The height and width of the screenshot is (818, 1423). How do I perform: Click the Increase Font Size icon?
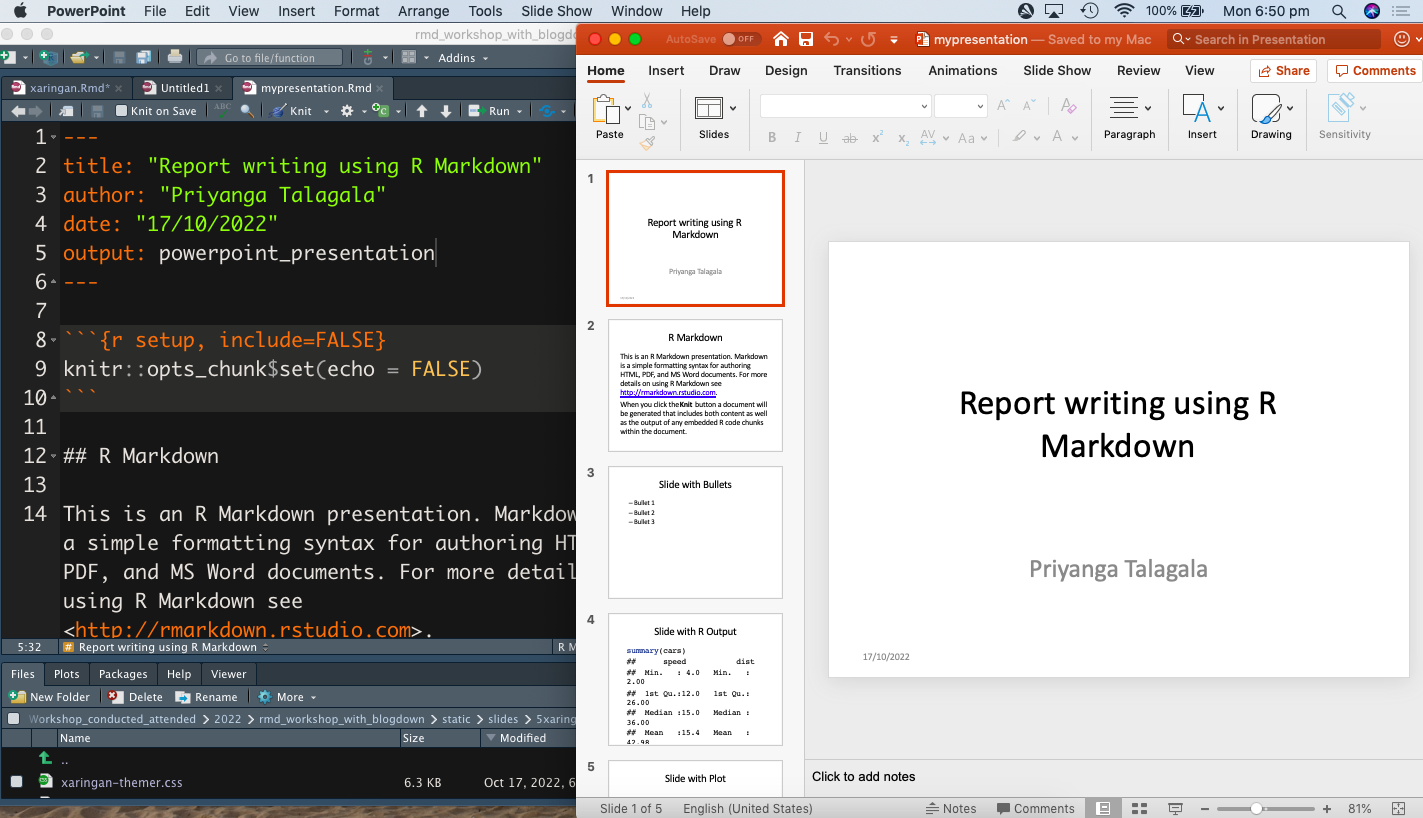point(1003,105)
